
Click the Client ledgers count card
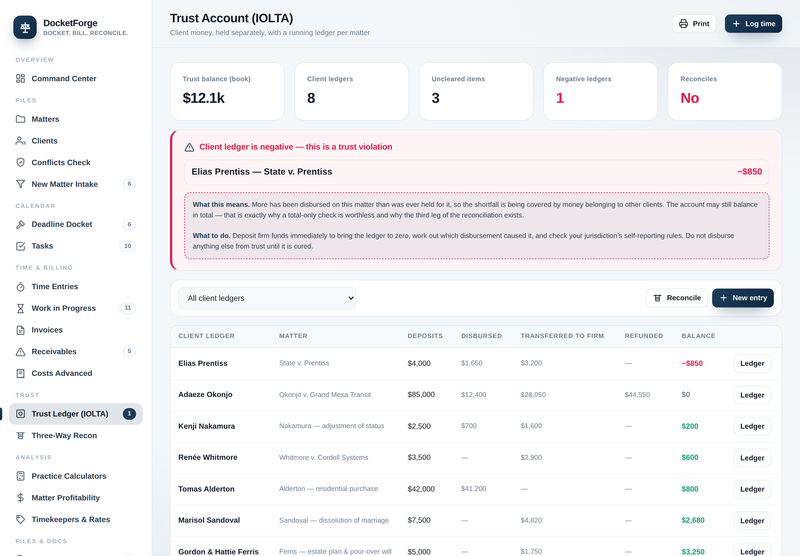[352, 91]
